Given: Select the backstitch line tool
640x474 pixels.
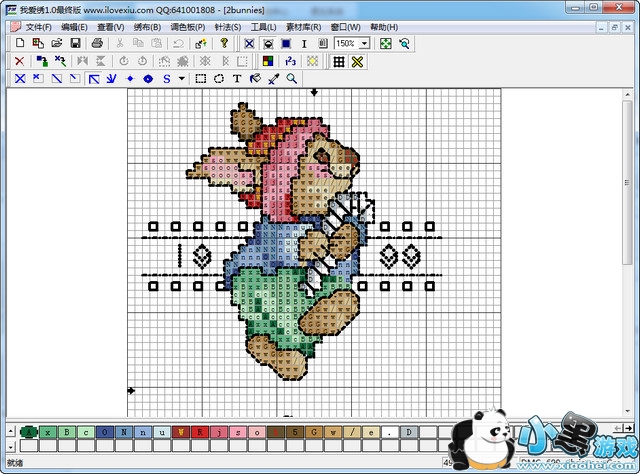Looking at the screenshot, I should 94,78.
